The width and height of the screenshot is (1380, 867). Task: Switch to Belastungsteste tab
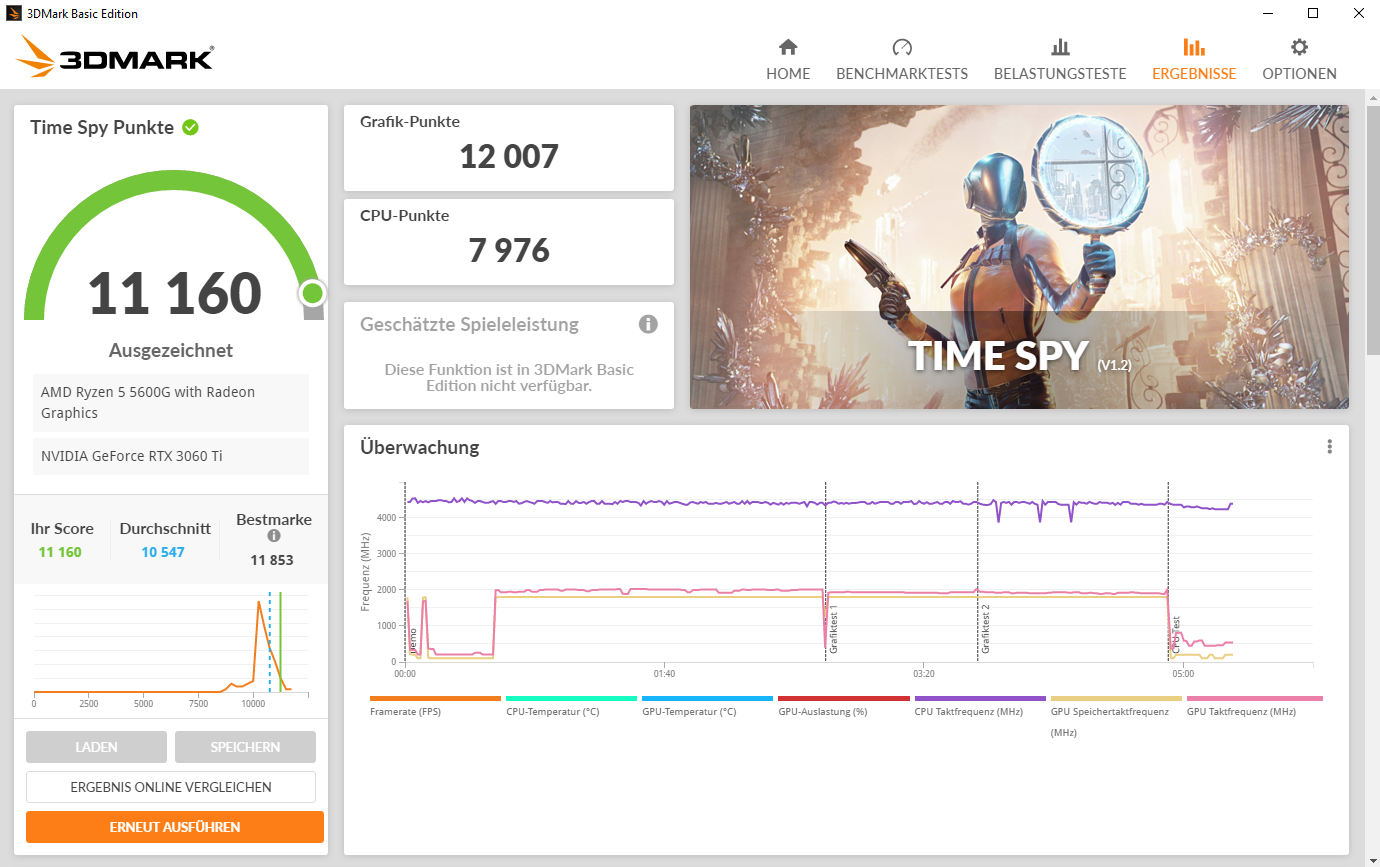pyautogui.click(x=1060, y=60)
